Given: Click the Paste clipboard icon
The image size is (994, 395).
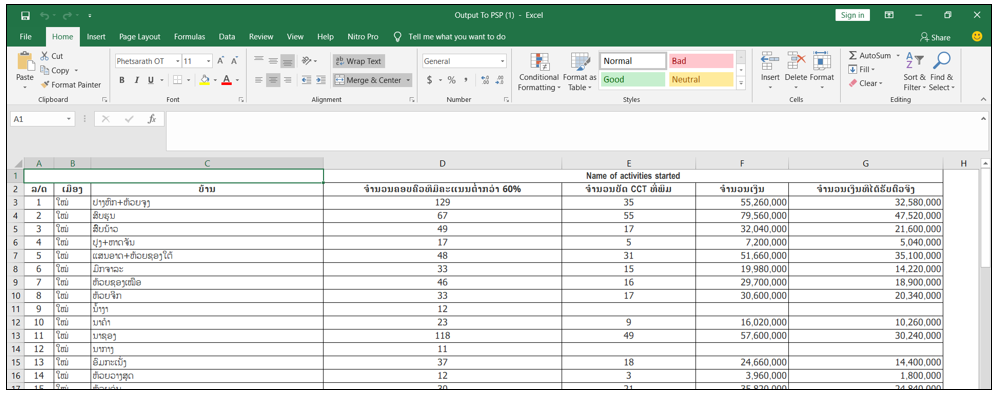Looking at the screenshot, I should coord(25,62).
